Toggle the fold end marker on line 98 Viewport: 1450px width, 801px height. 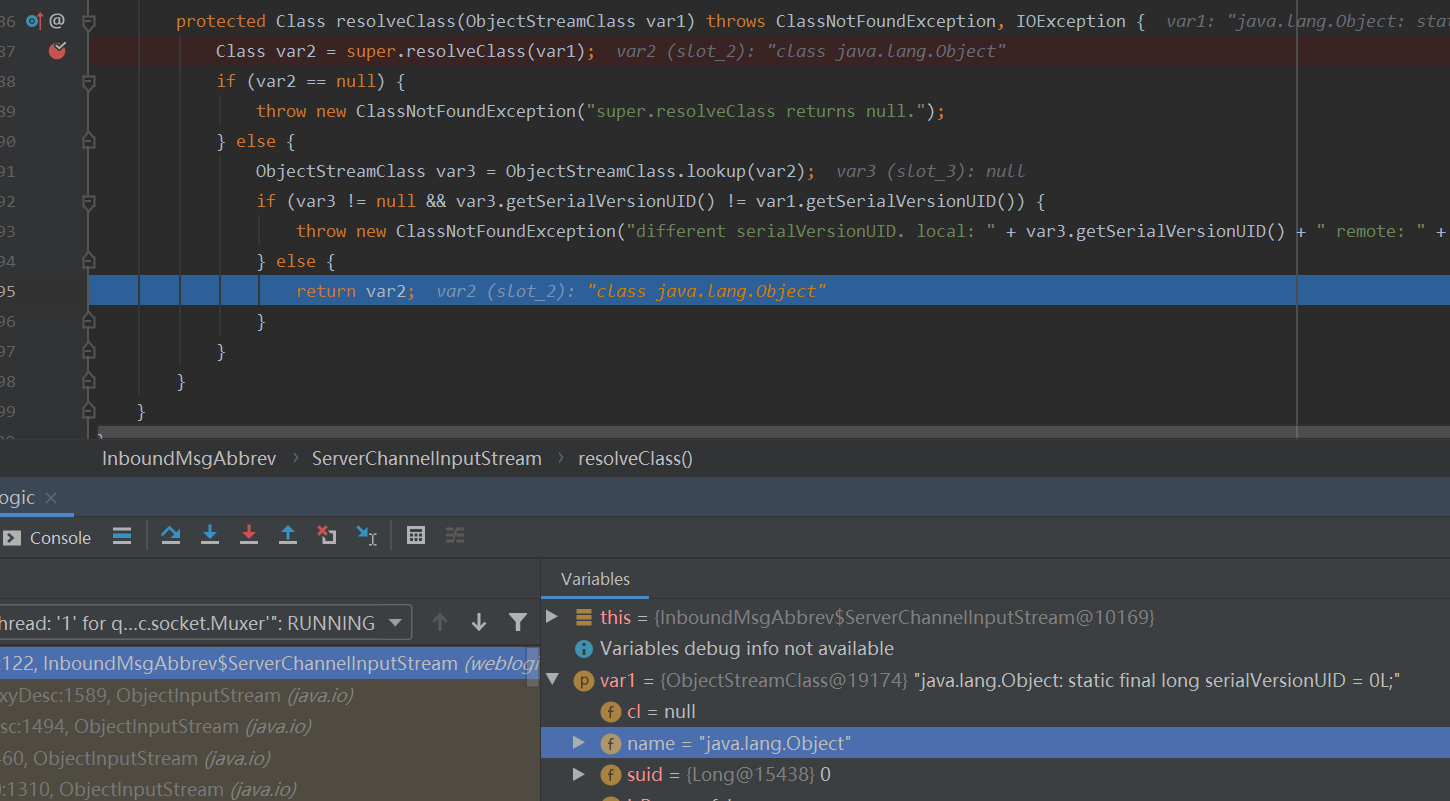(x=88, y=381)
